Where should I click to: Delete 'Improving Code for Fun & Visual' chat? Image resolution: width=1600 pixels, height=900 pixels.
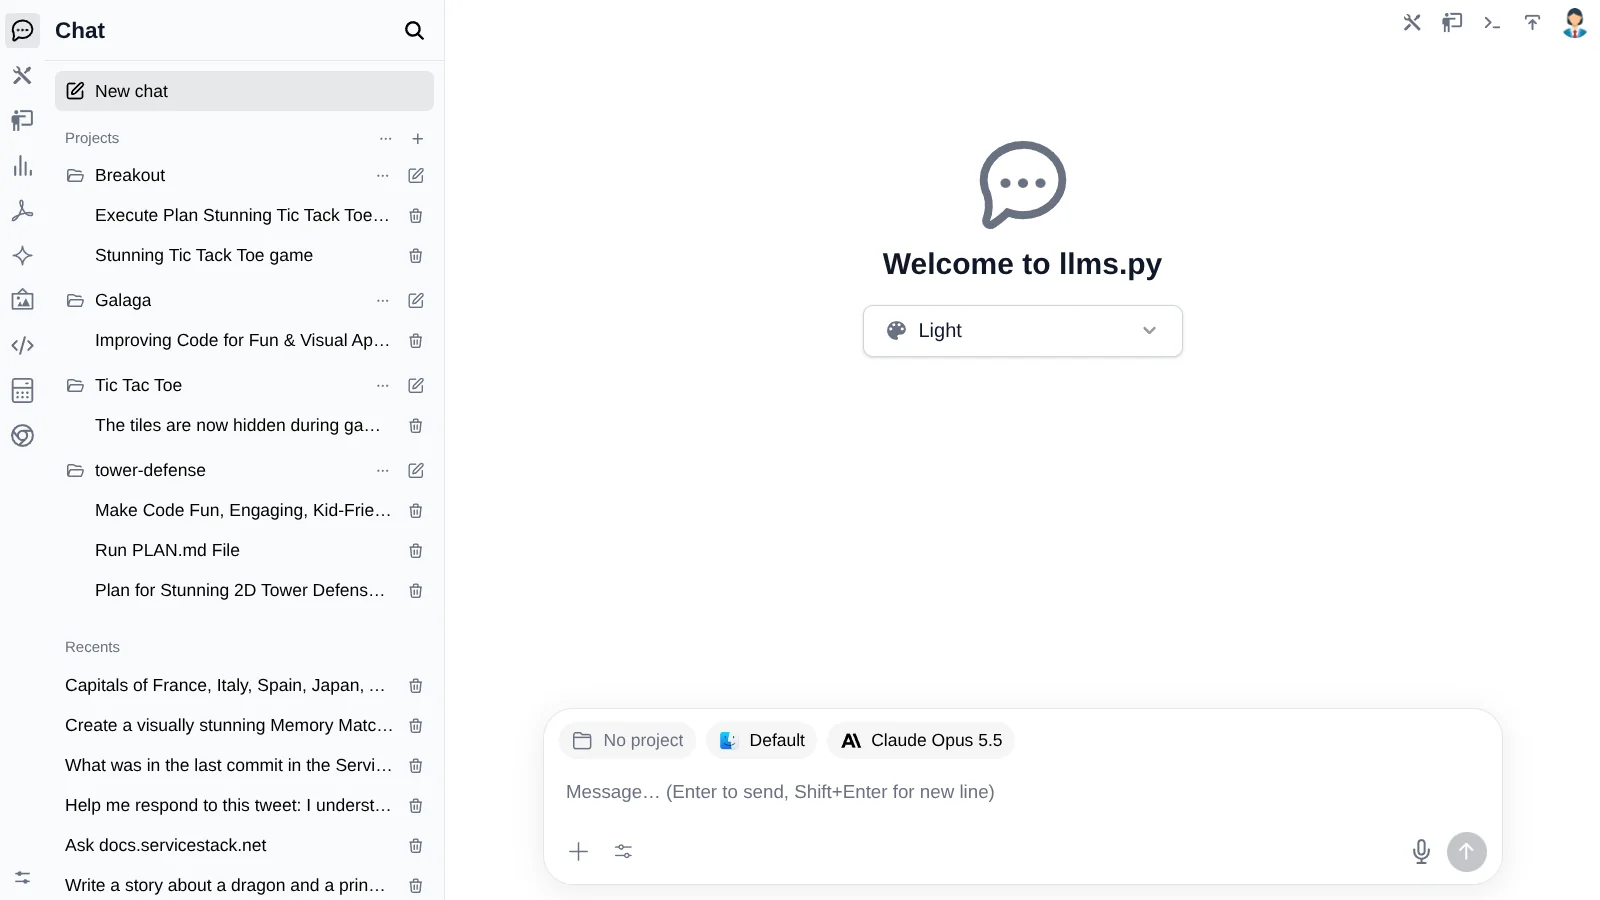click(x=416, y=341)
